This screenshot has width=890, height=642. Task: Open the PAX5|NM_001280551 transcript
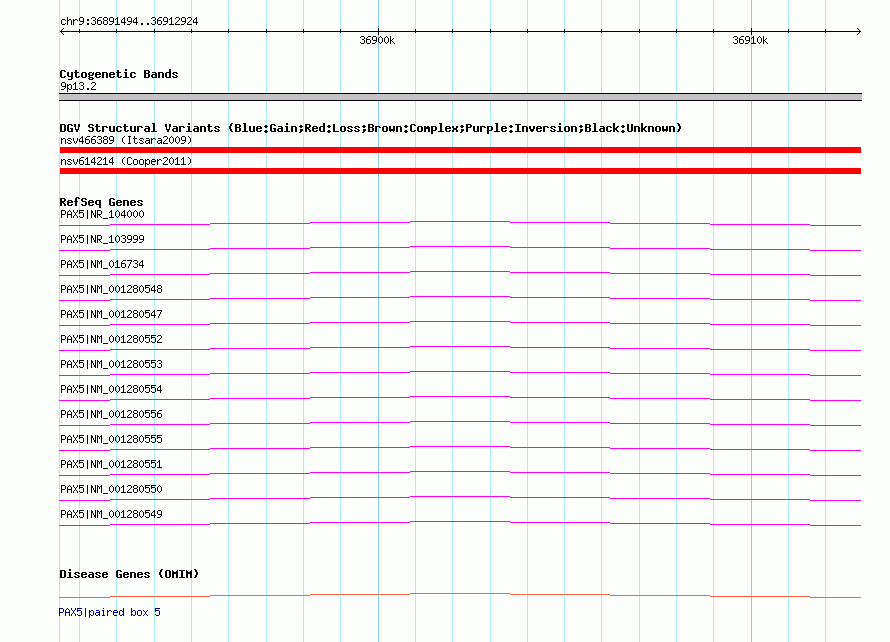coord(111,464)
